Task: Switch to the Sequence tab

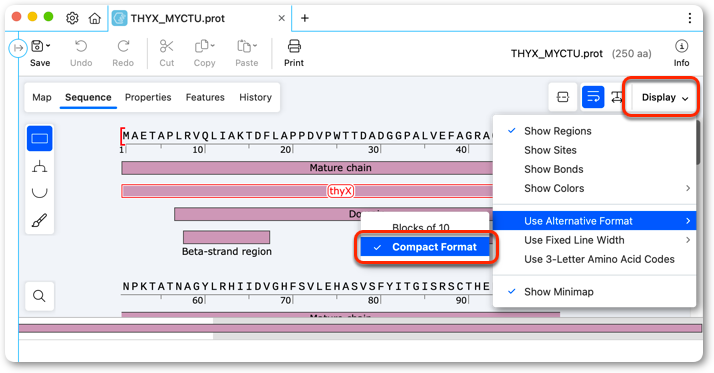Action: coord(88,97)
